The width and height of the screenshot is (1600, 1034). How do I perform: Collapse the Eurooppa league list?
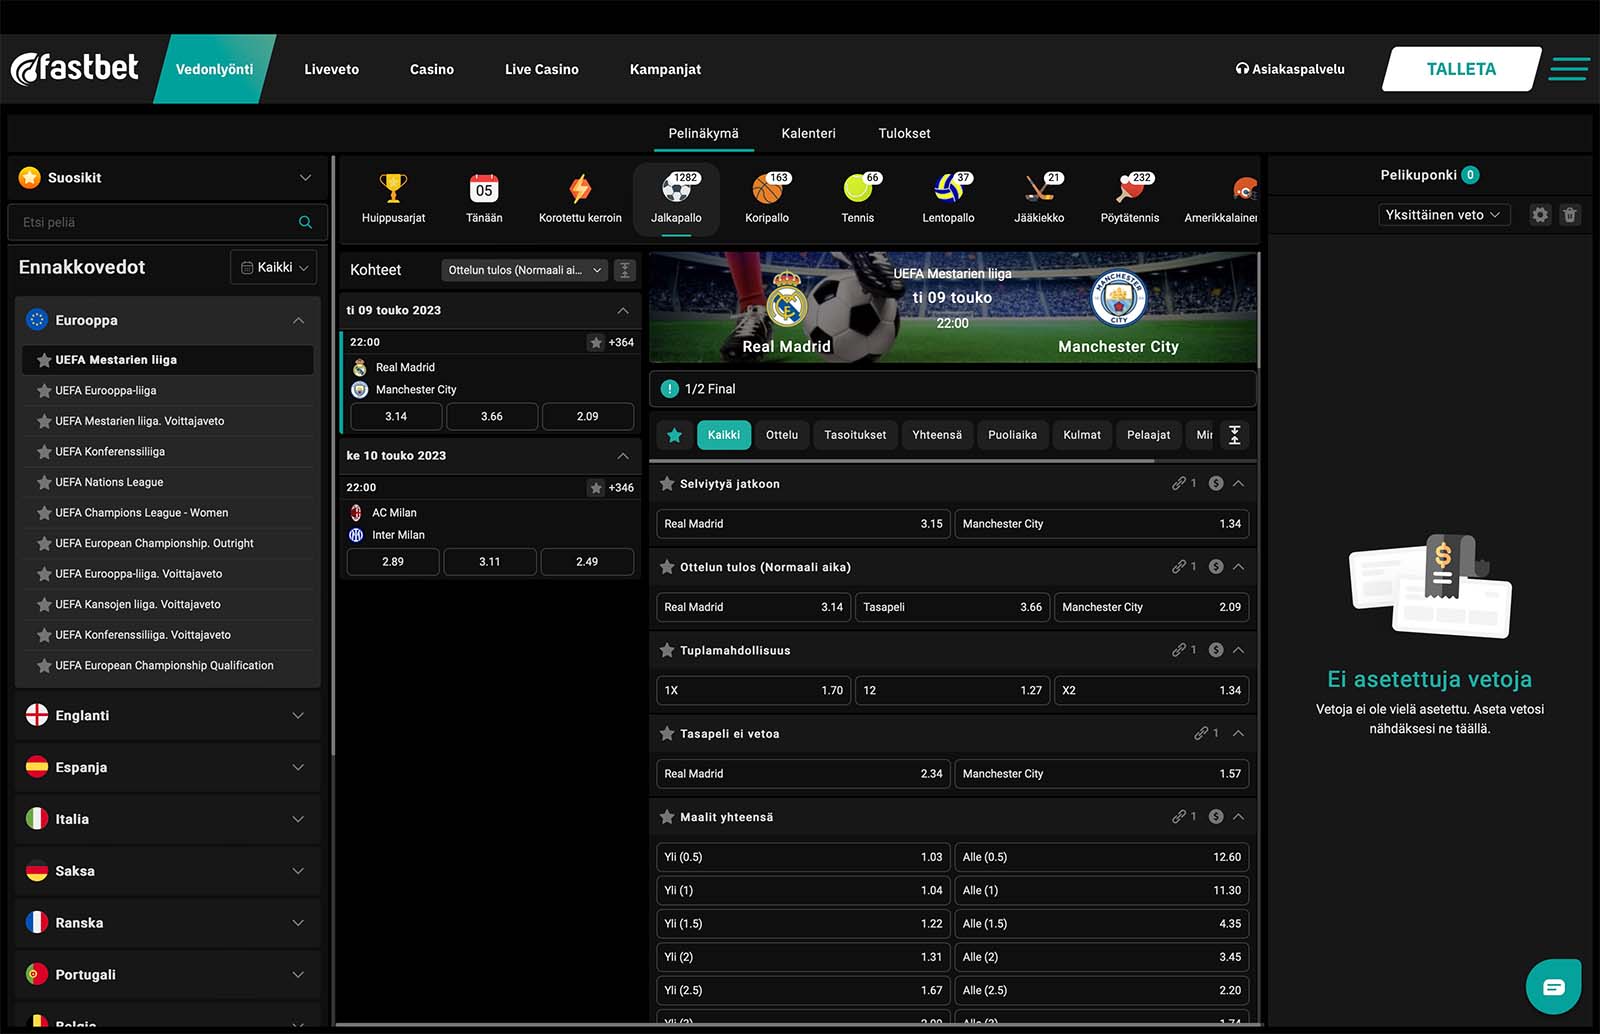tap(298, 321)
